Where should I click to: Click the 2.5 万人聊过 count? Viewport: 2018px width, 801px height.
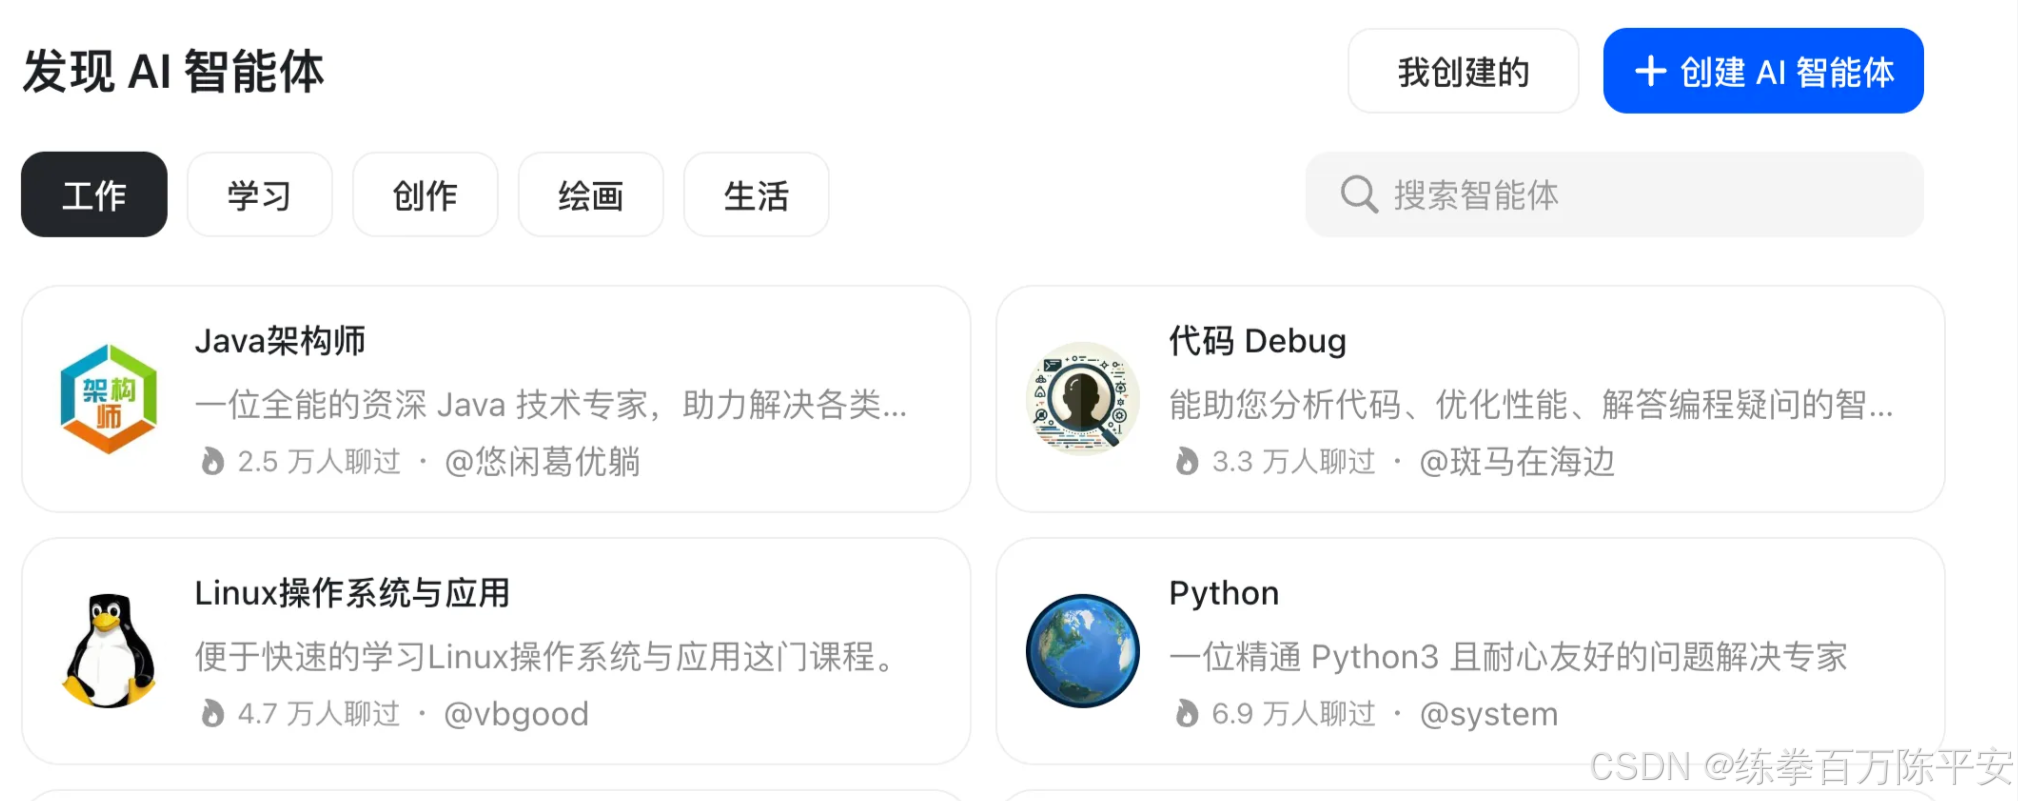pyautogui.click(x=319, y=461)
